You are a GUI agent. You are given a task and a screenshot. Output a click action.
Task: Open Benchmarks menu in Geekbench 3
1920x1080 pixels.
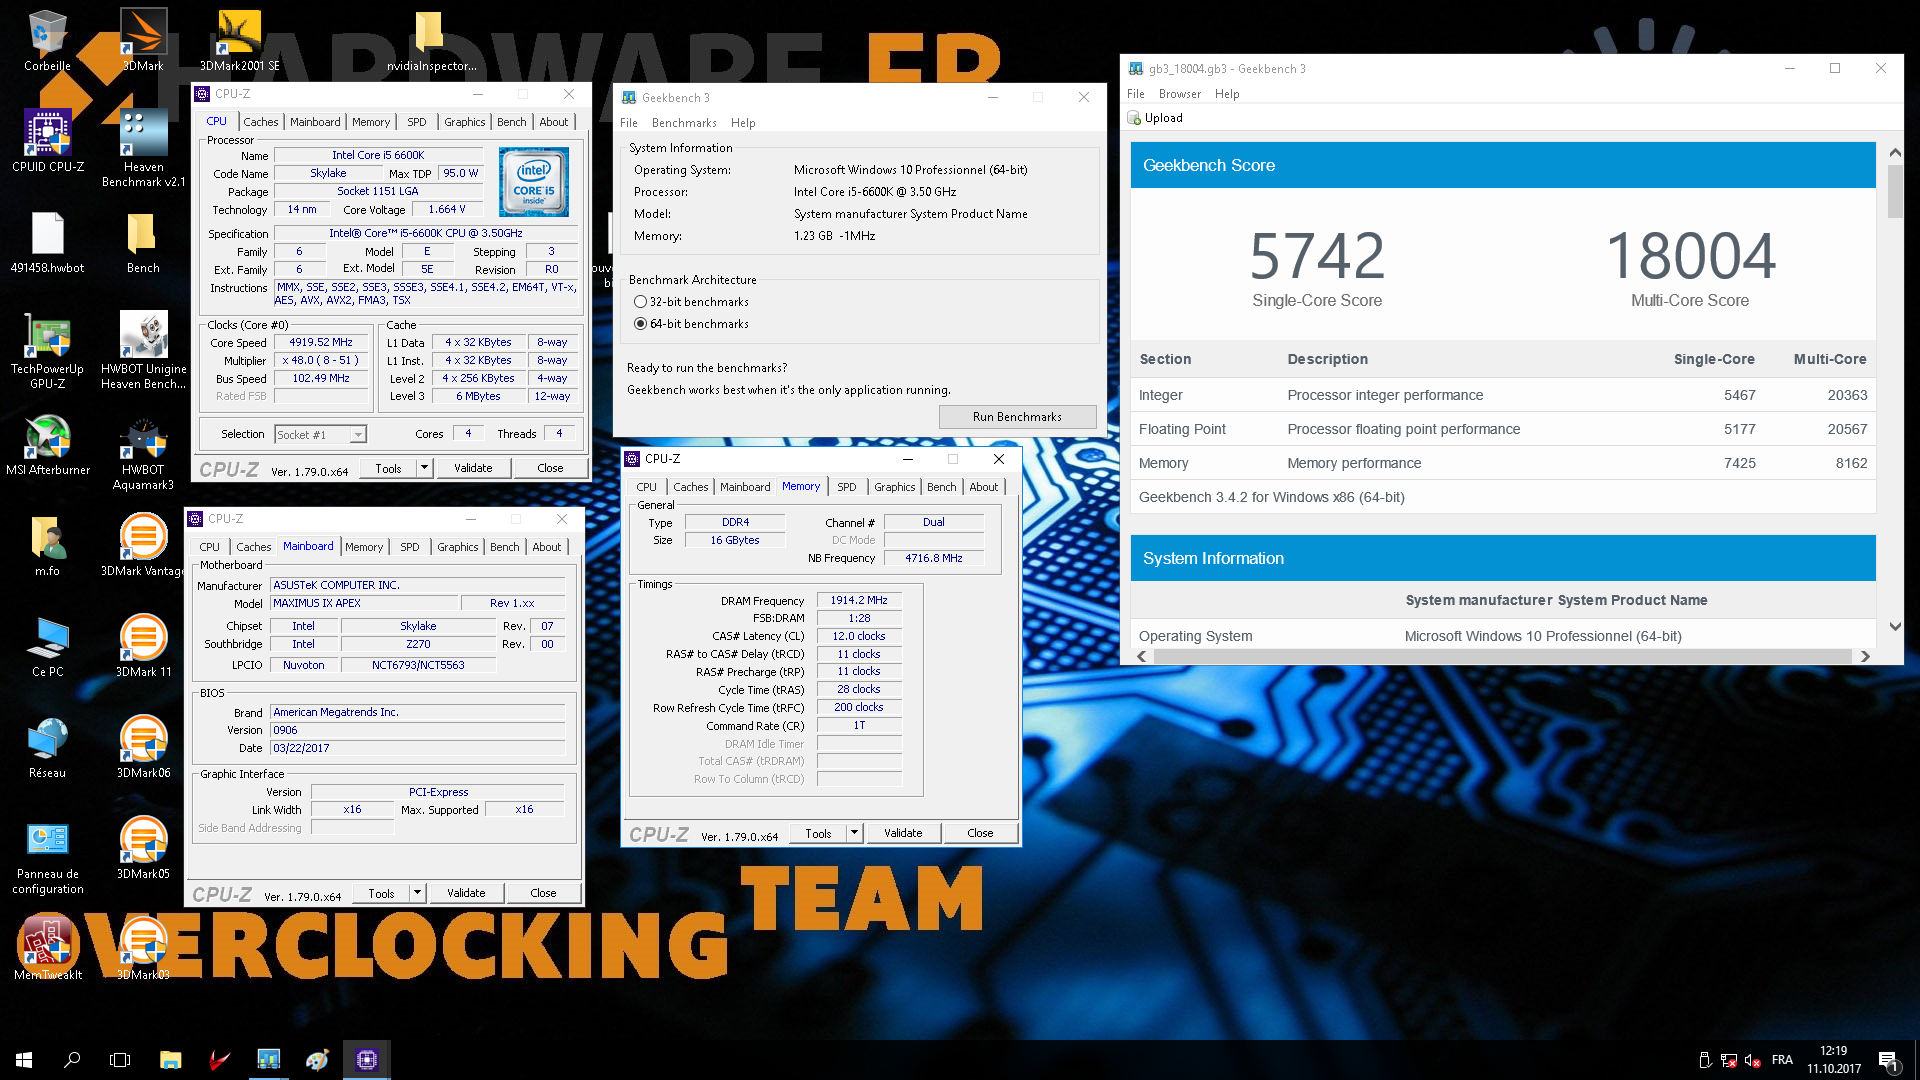coord(684,123)
